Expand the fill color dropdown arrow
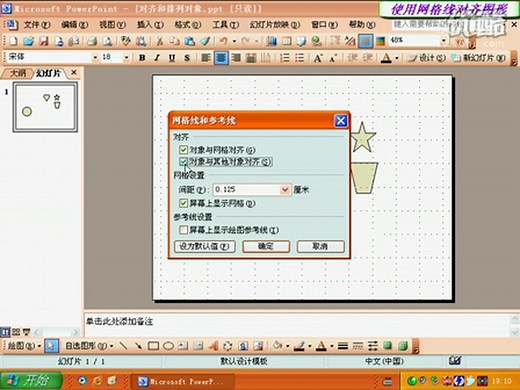This screenshot has width=520, height=390. click(x=287, y=346)
